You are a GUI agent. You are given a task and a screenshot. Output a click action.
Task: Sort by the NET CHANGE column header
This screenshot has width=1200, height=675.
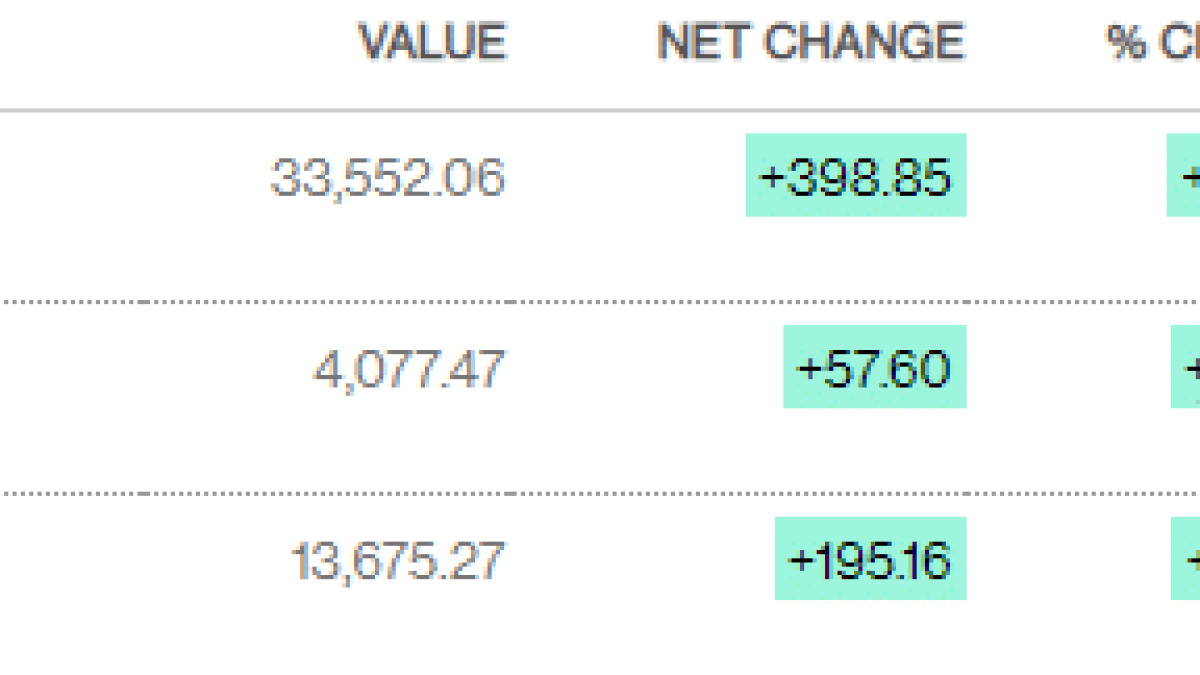pyautogui.click(x=810, y=43)
